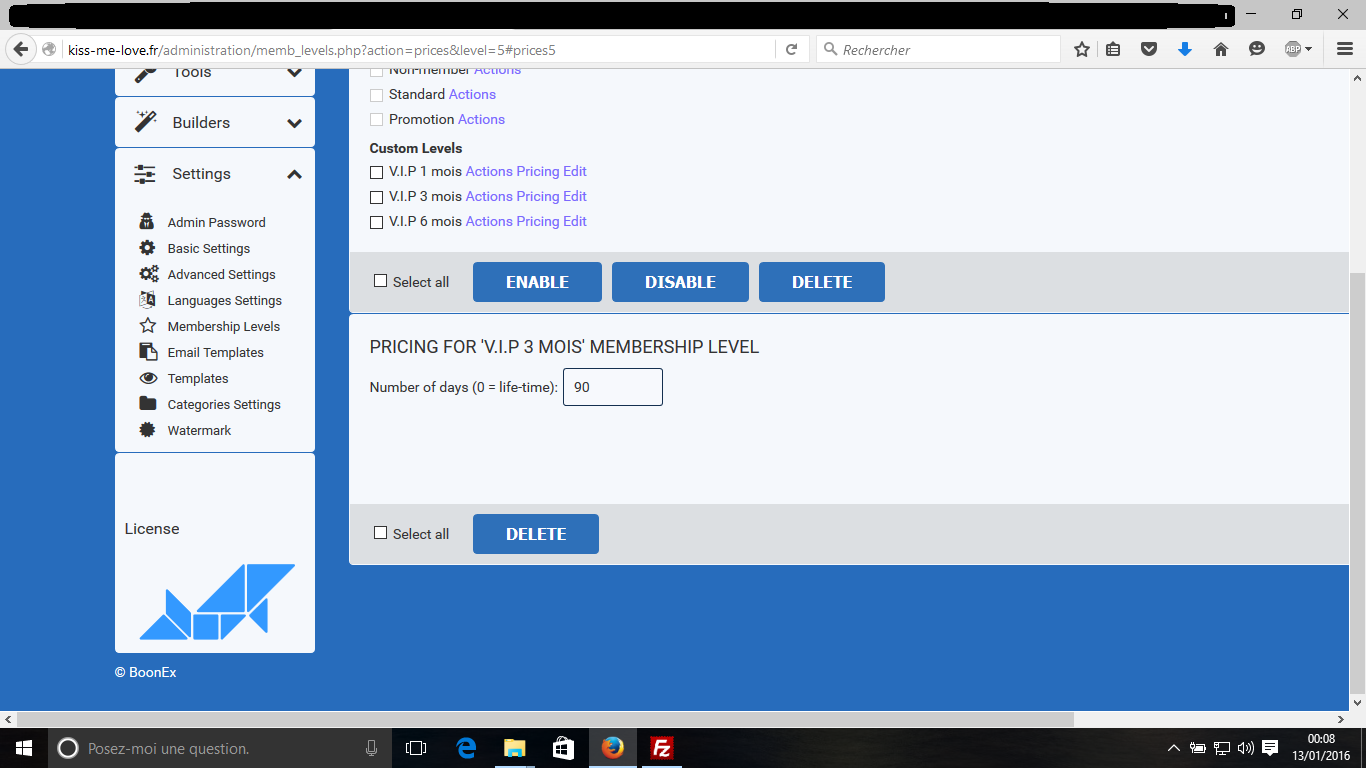Open the Adblock Plus ABP icon
This screenshot has height=768, width=1366.
(x=1293, y=49)
